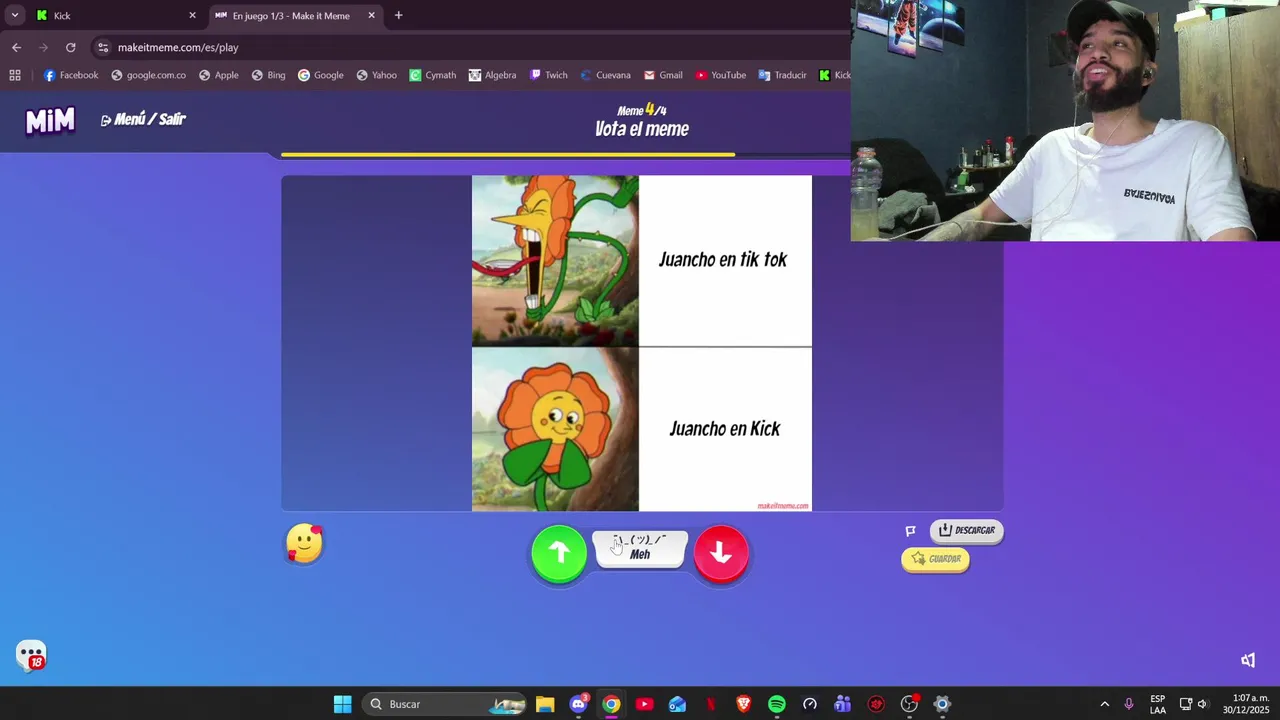Show hidden system tray icons

coord(1105,704)
